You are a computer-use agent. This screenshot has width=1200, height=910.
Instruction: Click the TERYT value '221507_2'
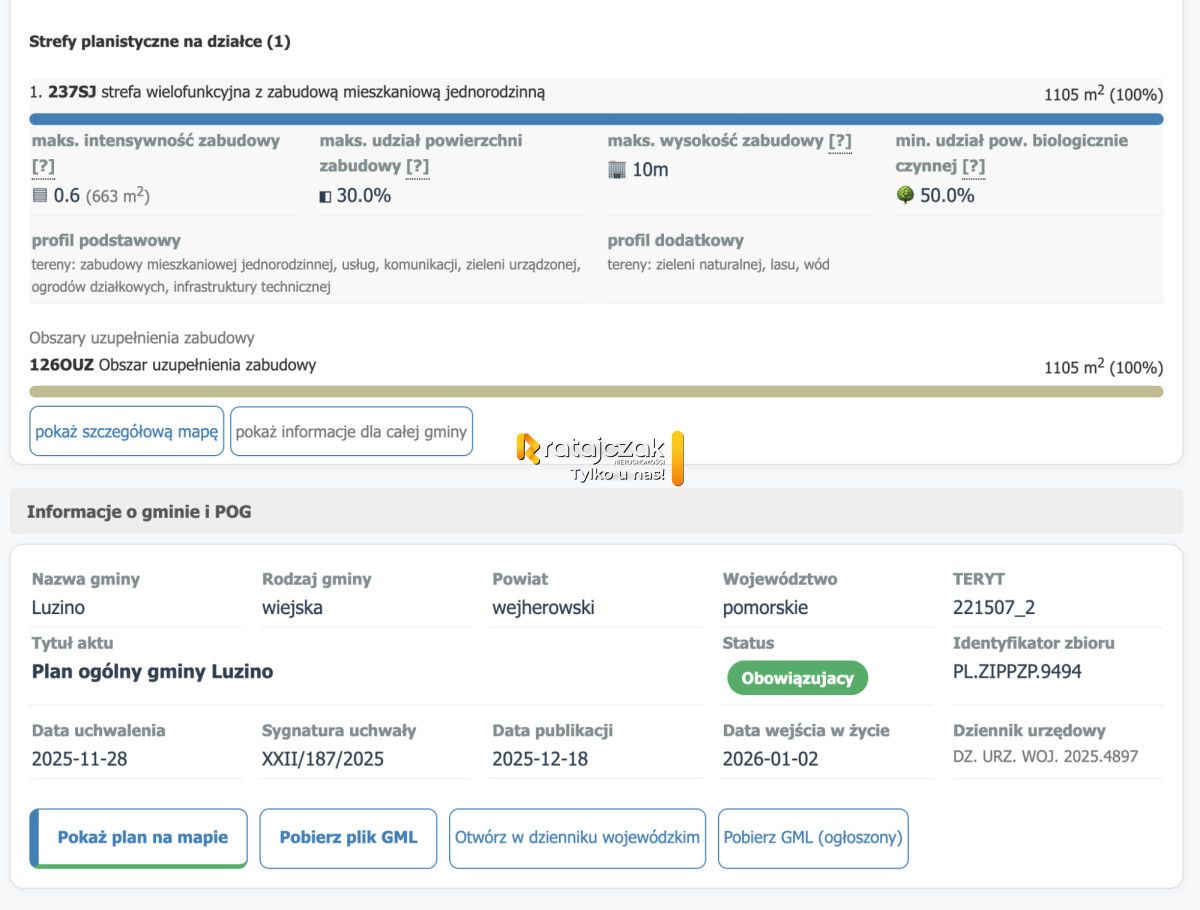coord(994,607)
